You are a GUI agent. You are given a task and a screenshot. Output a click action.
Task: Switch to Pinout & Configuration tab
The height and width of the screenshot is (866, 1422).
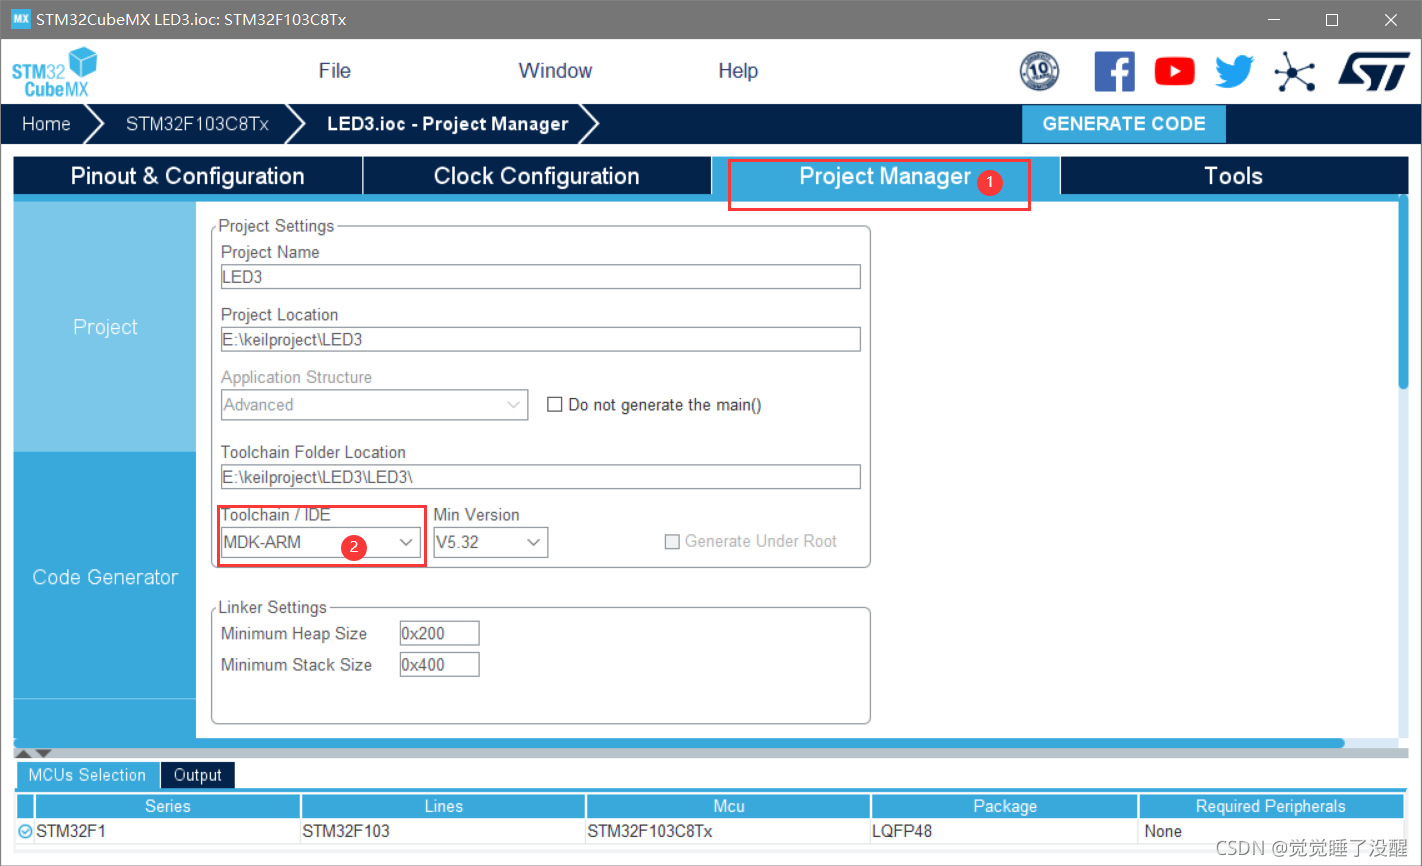(x=187, y=176)
